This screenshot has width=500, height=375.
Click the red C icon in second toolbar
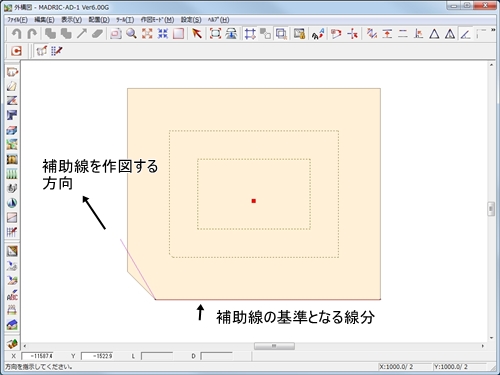(x=16, y=51)
